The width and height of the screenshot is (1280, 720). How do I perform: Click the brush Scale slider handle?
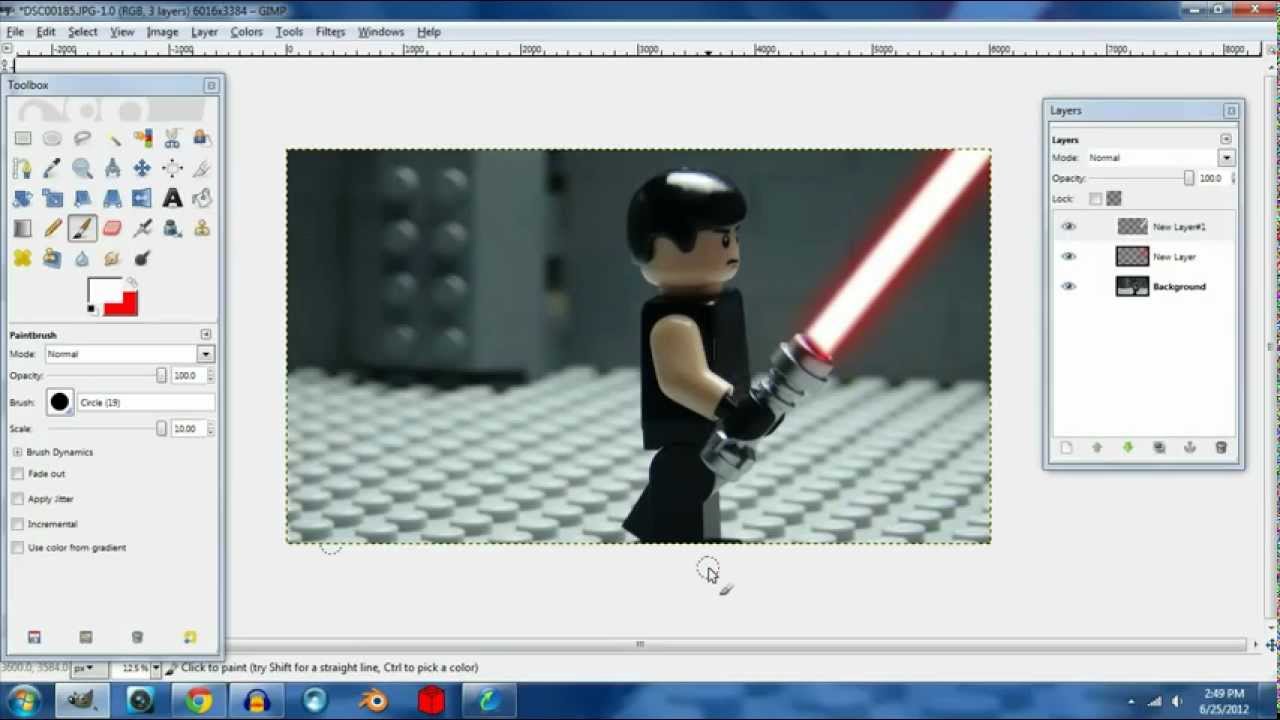161,428
